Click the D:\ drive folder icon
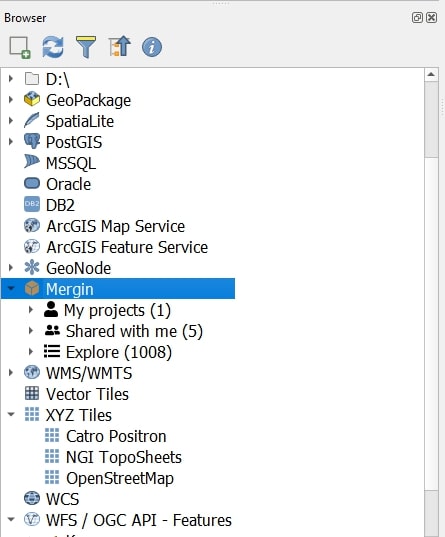The width and height of the screenshot is (445, 537). click(x=32, y=79)
